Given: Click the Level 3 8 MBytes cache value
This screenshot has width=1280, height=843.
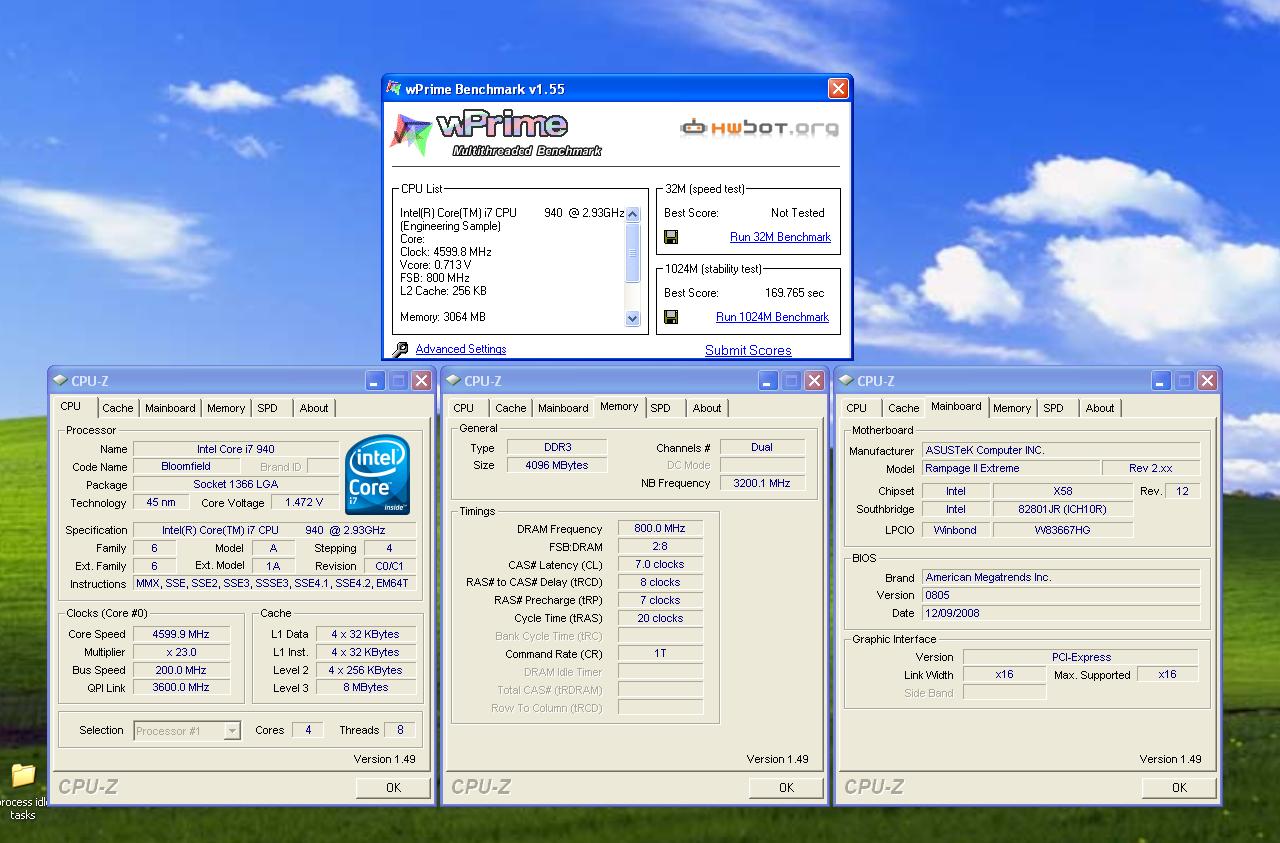Looking at the screenshot, I should (365, 687).
